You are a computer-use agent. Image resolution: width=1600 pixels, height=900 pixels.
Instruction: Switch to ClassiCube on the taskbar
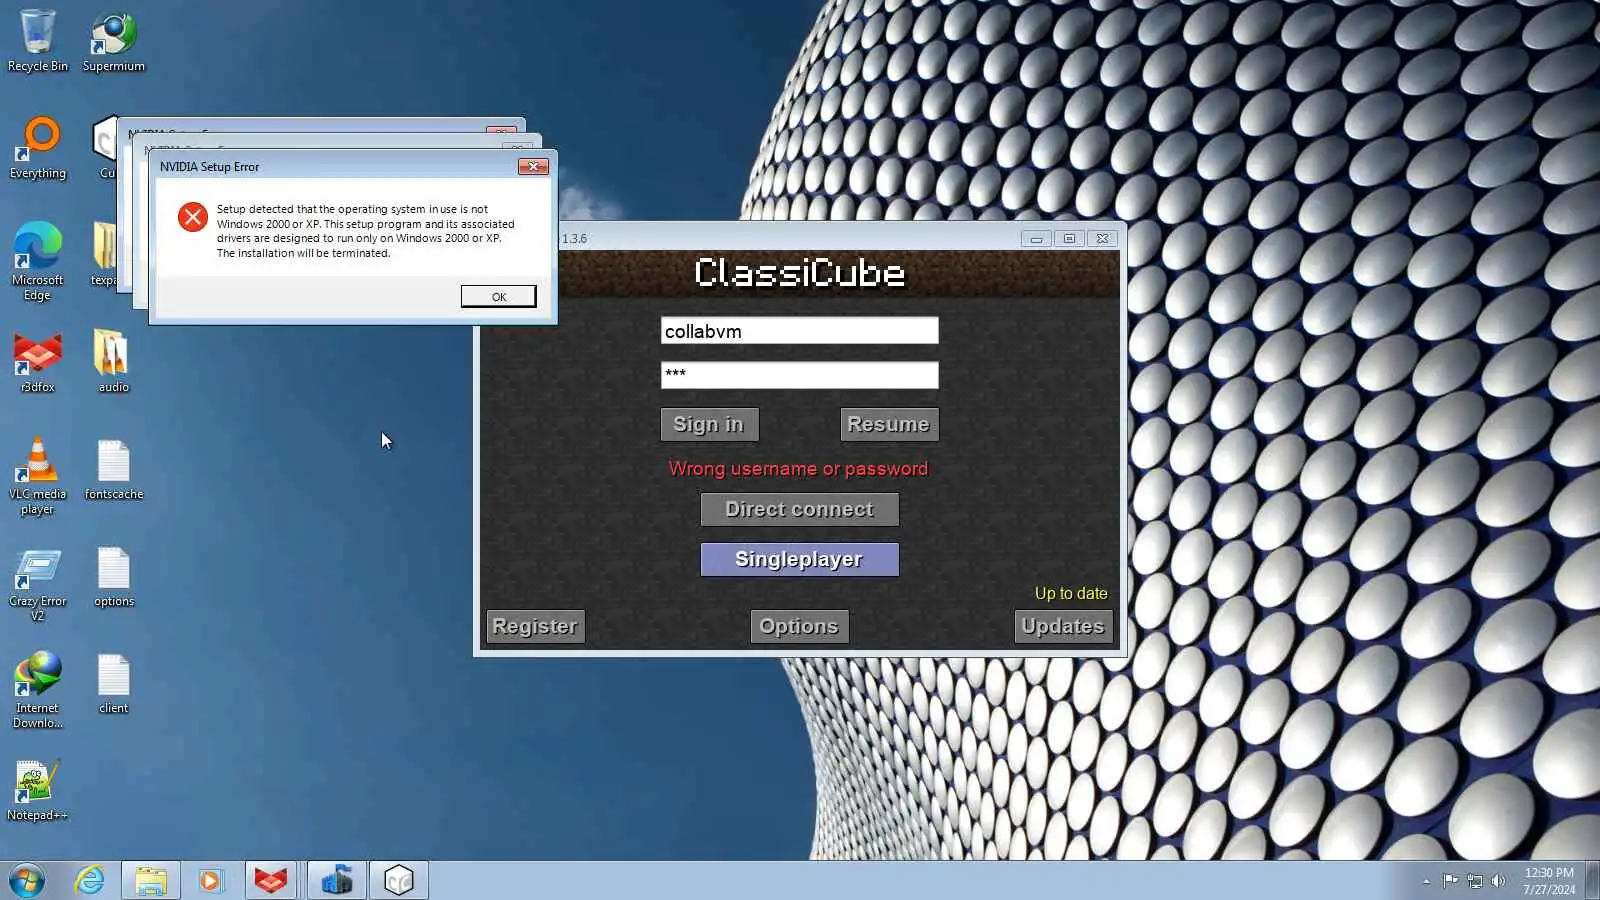[x=399, y=880]
